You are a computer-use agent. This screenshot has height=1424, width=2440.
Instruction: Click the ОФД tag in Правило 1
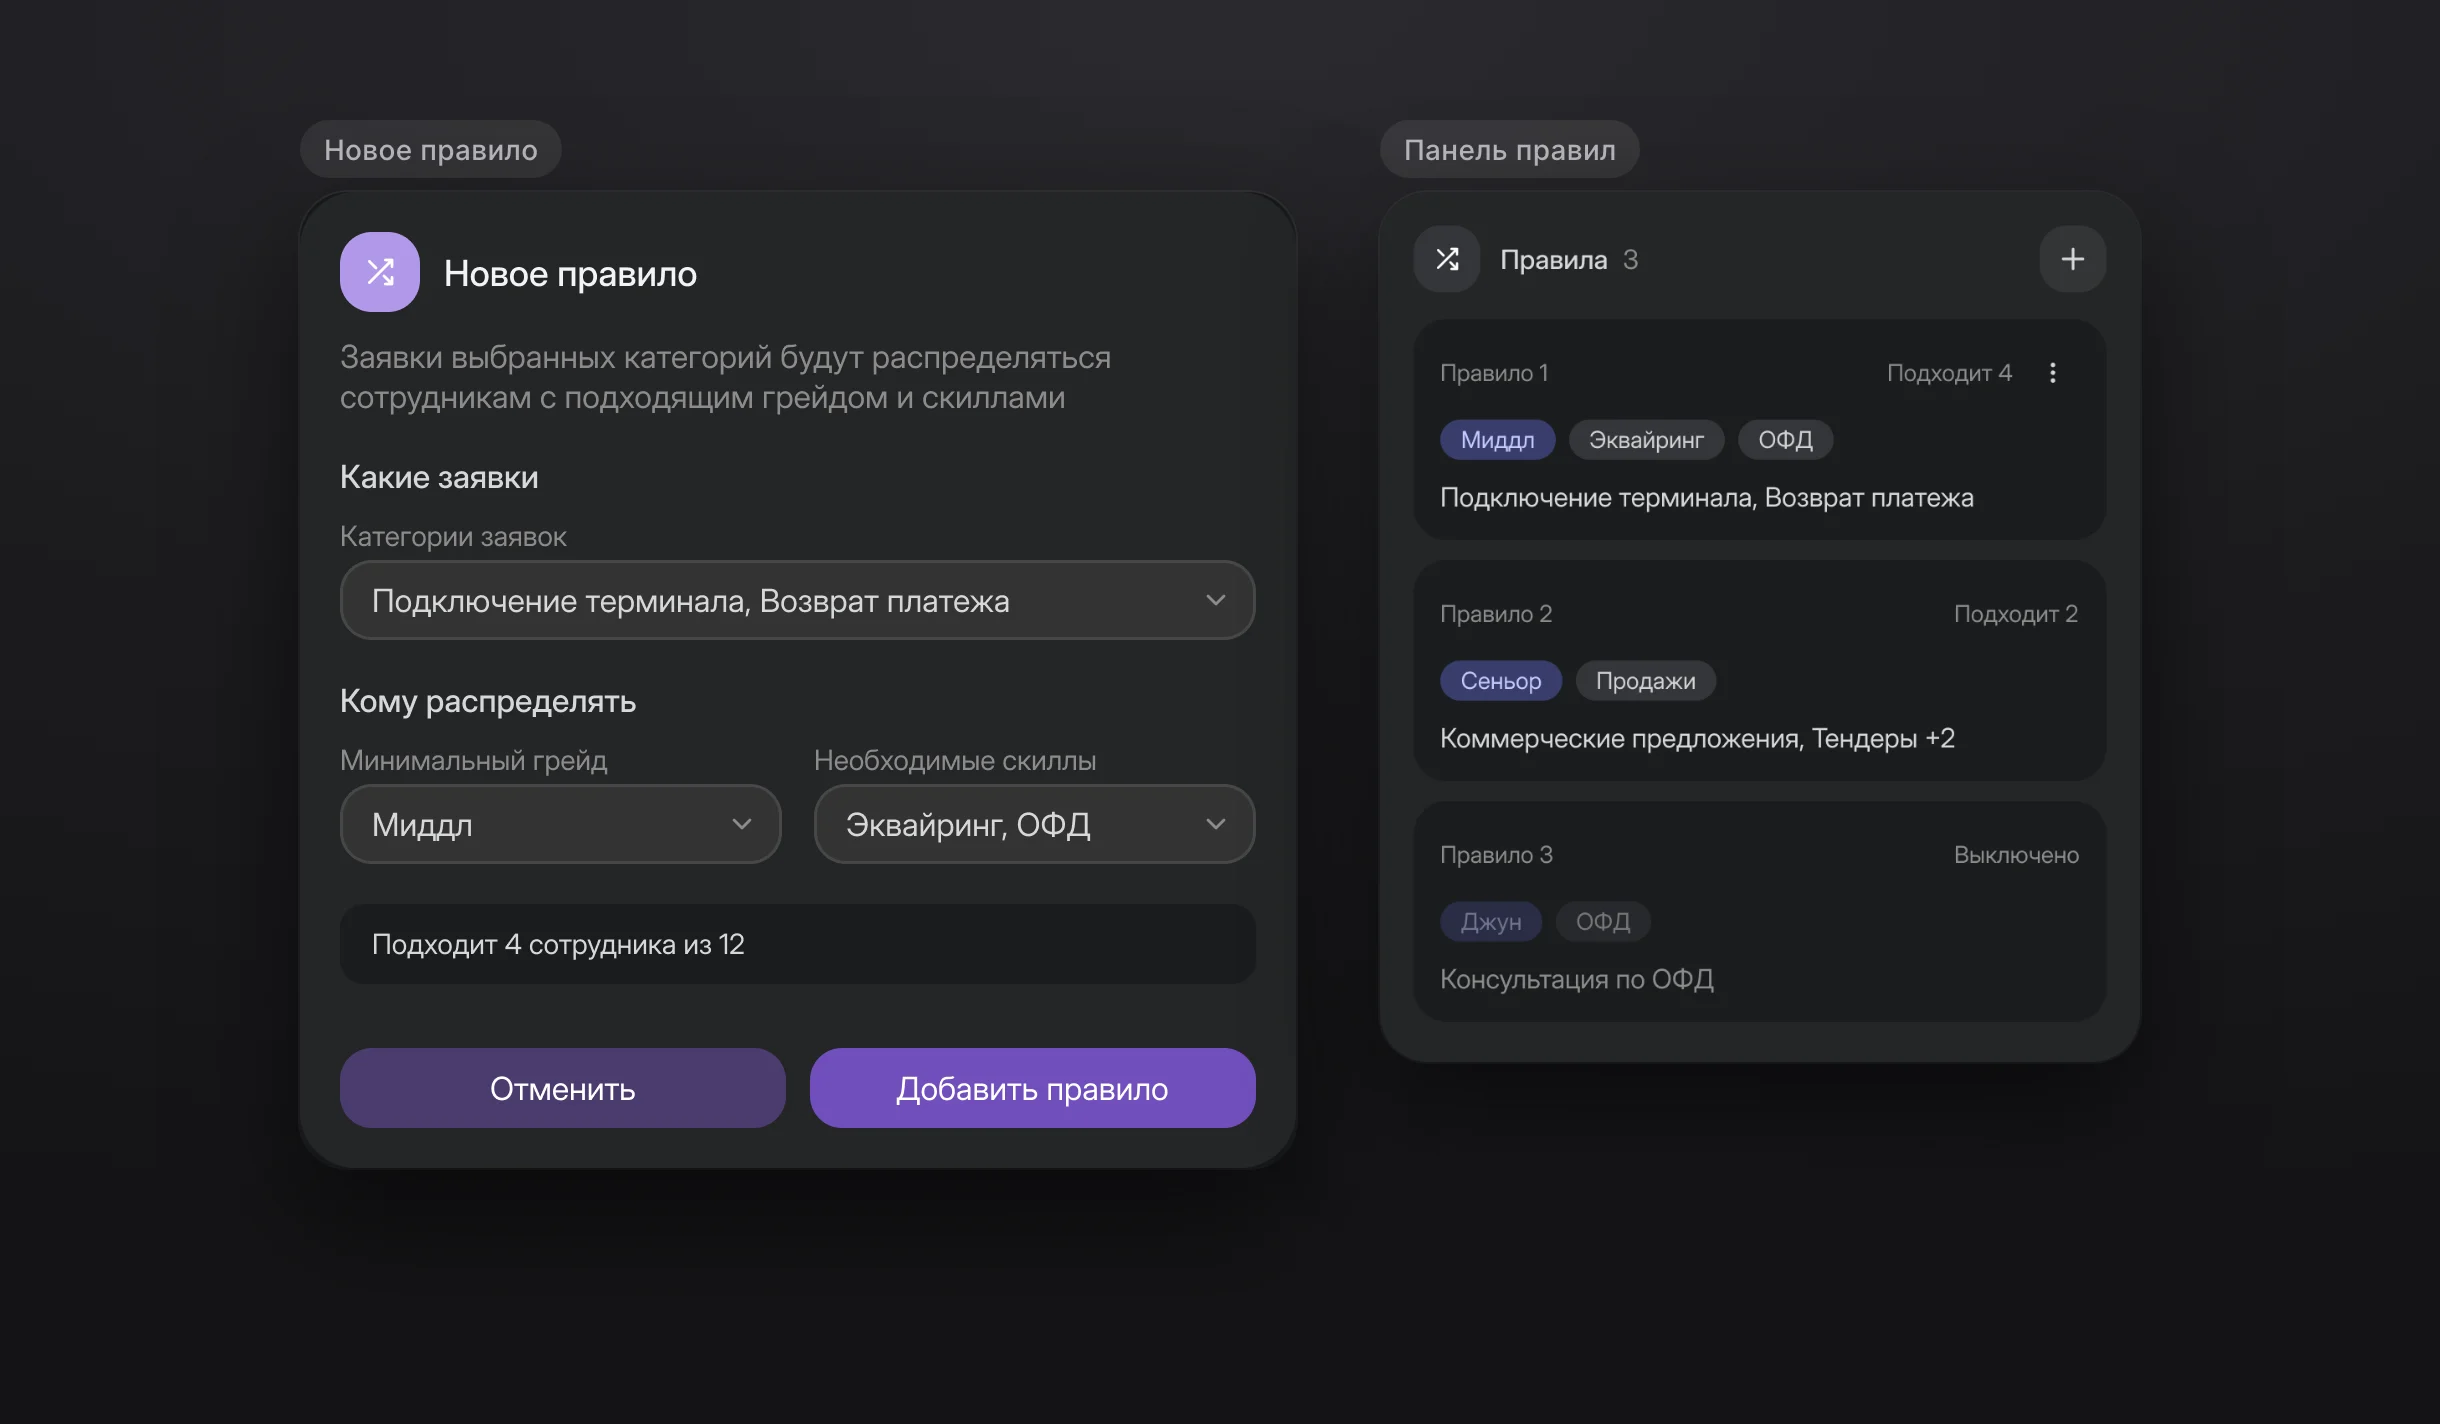[x=1785, y=440]
